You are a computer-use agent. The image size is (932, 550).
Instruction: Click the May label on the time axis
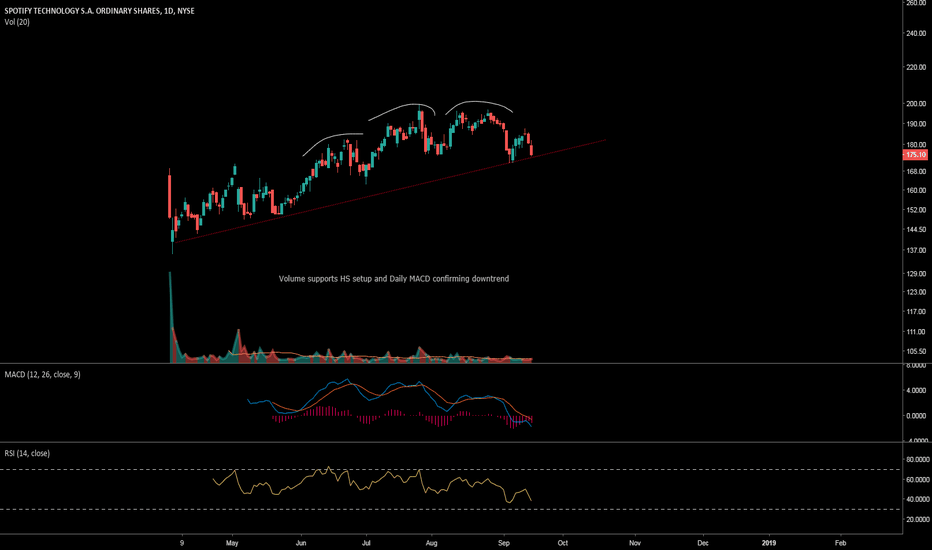click(232, 543)
